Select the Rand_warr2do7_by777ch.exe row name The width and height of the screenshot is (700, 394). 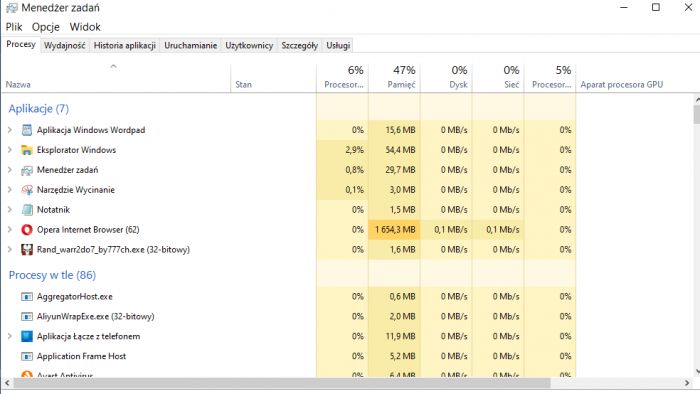click(113, 249)
